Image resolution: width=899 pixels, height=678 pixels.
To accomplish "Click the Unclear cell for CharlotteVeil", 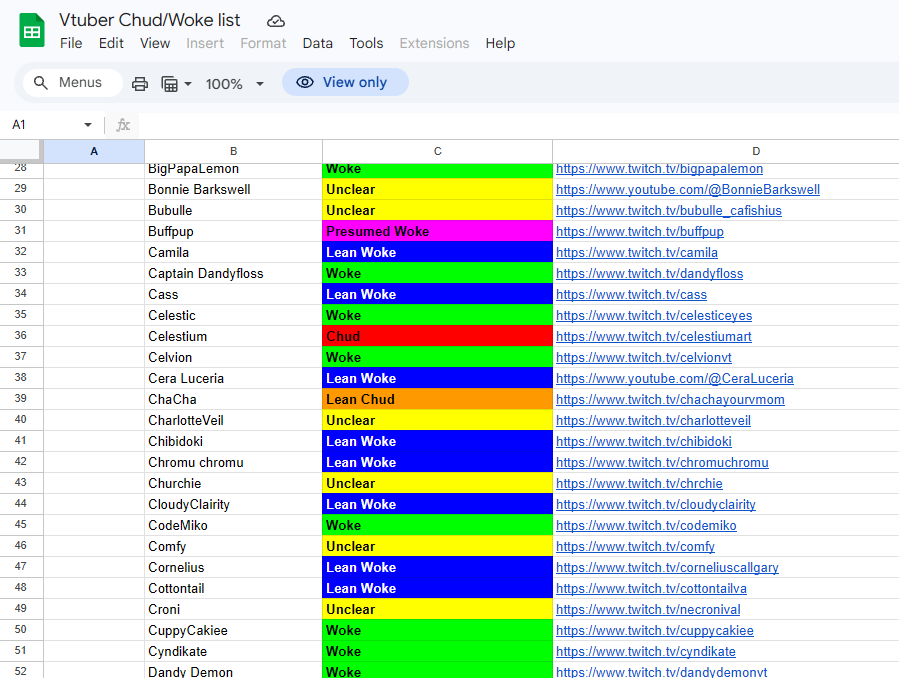I will 437,420.
